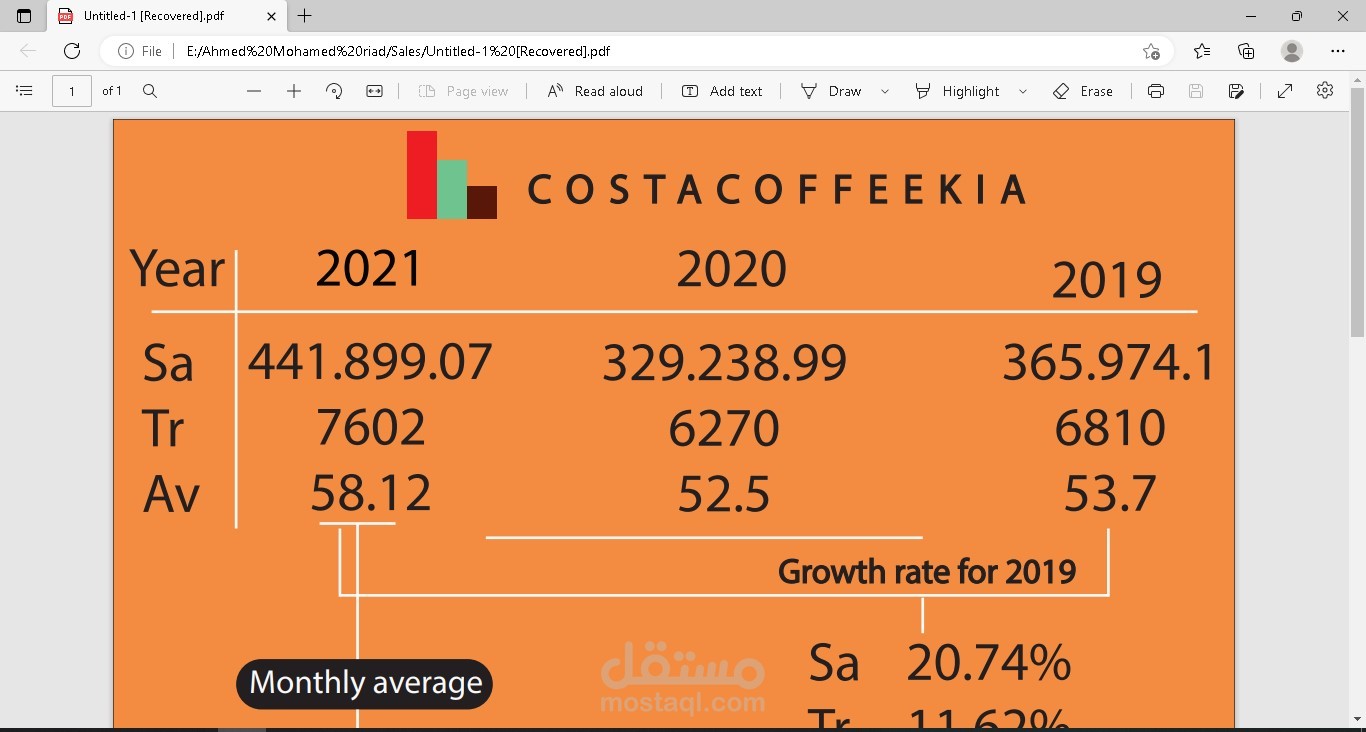Enter PDF full screen mode
The height and width of the screenshot is (732, 1366).
(x=1285, y=91)
